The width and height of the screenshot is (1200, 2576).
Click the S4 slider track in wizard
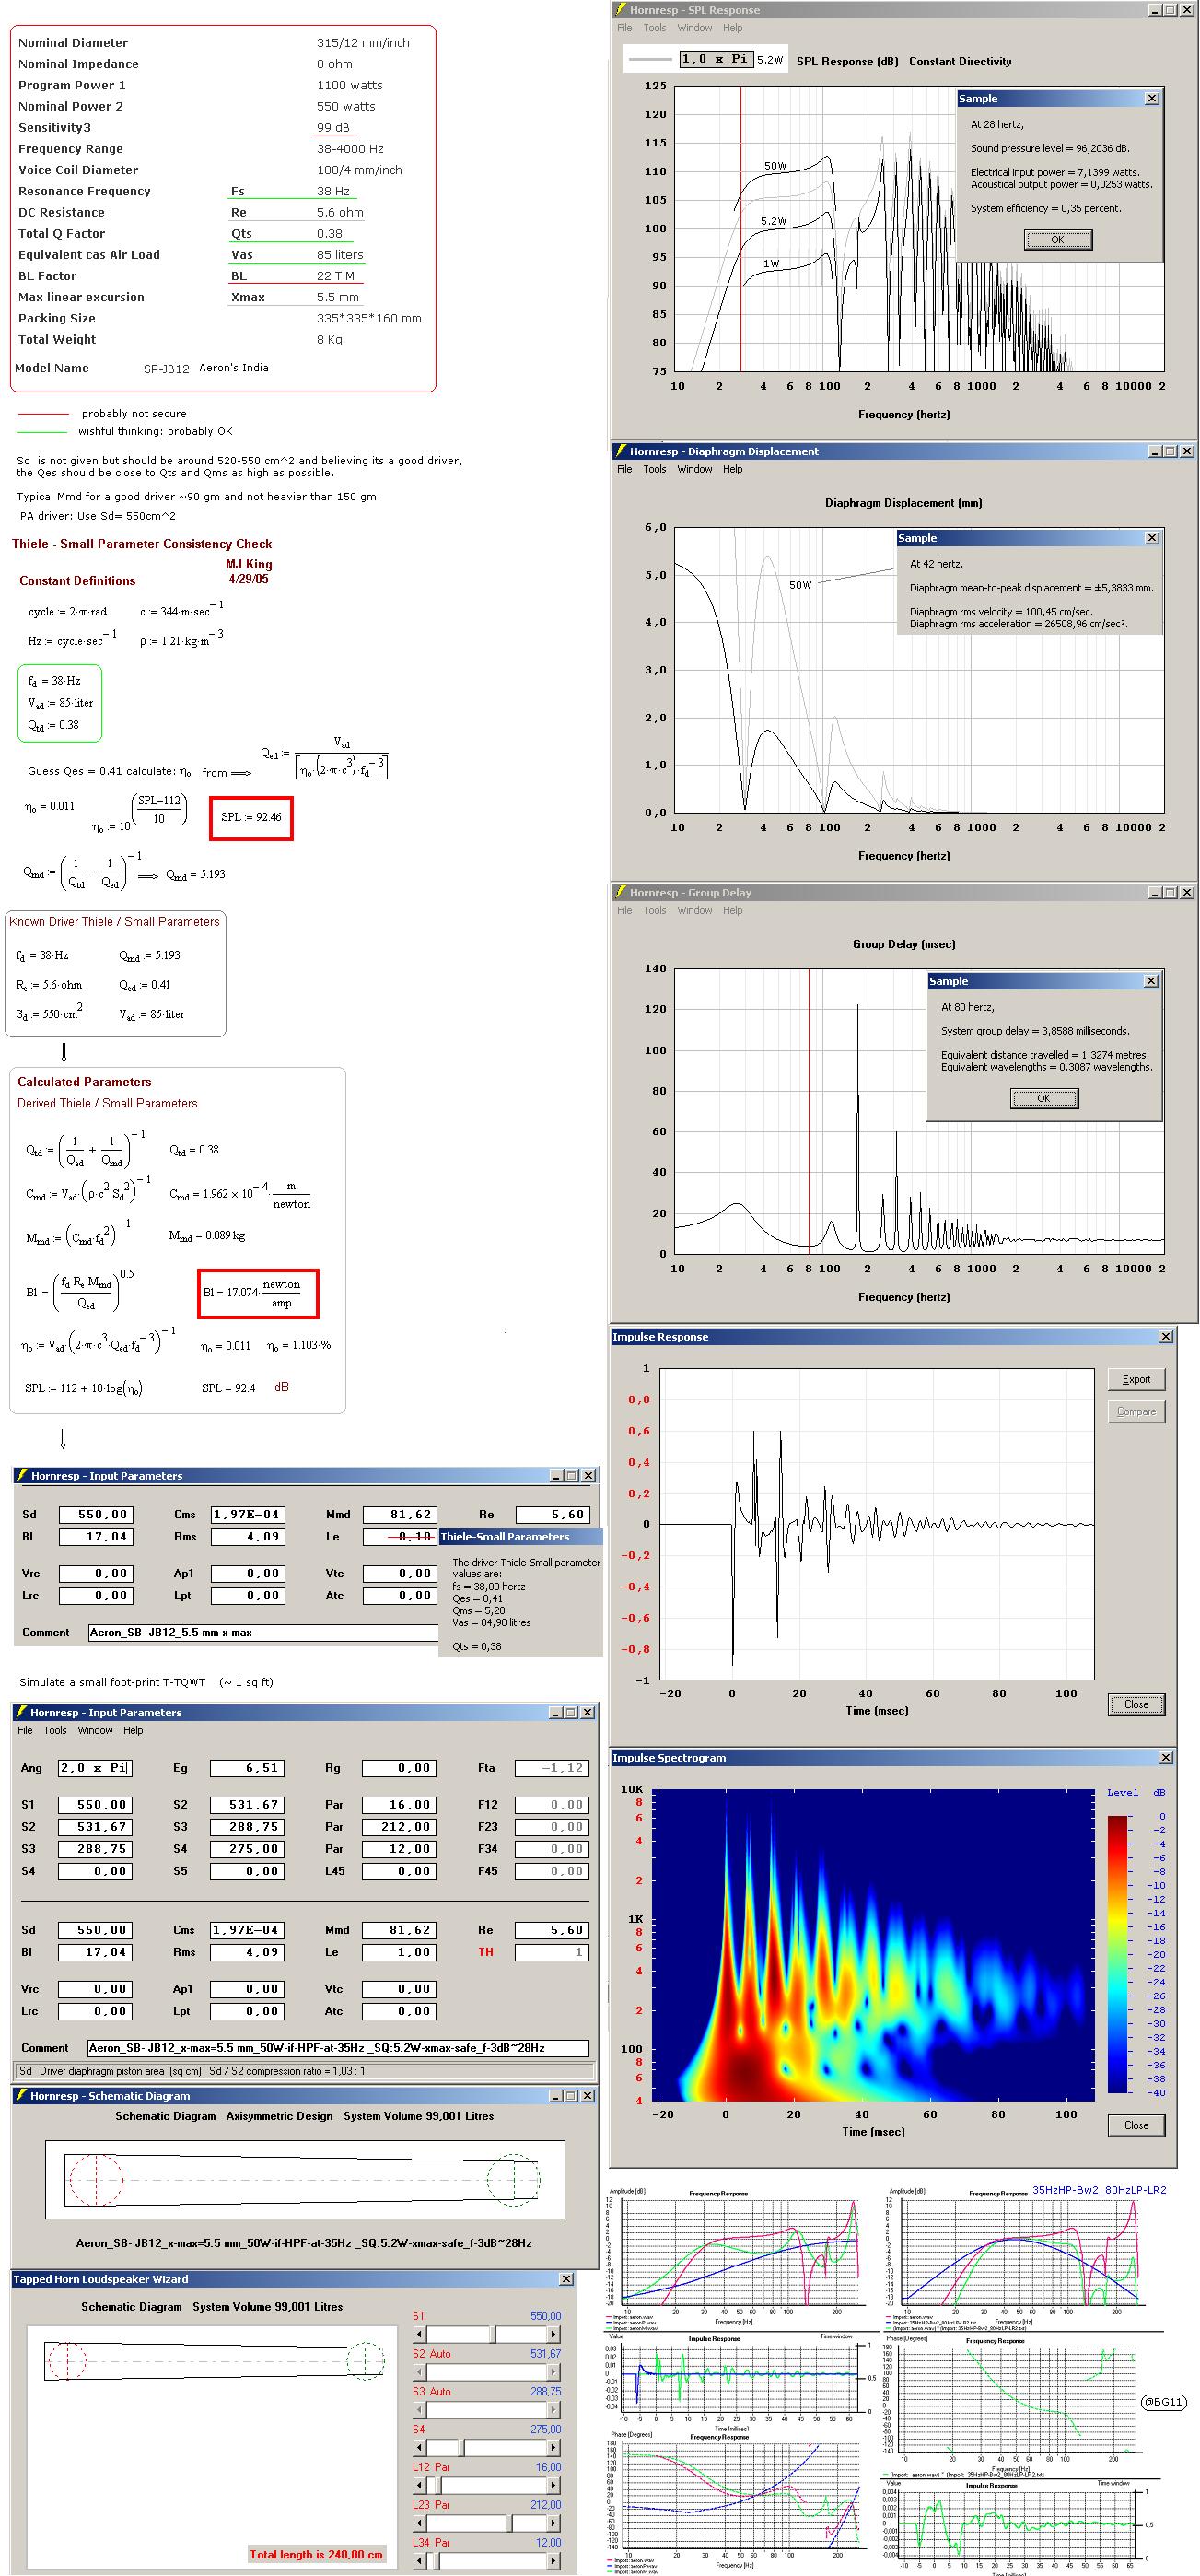(486, 2447)
